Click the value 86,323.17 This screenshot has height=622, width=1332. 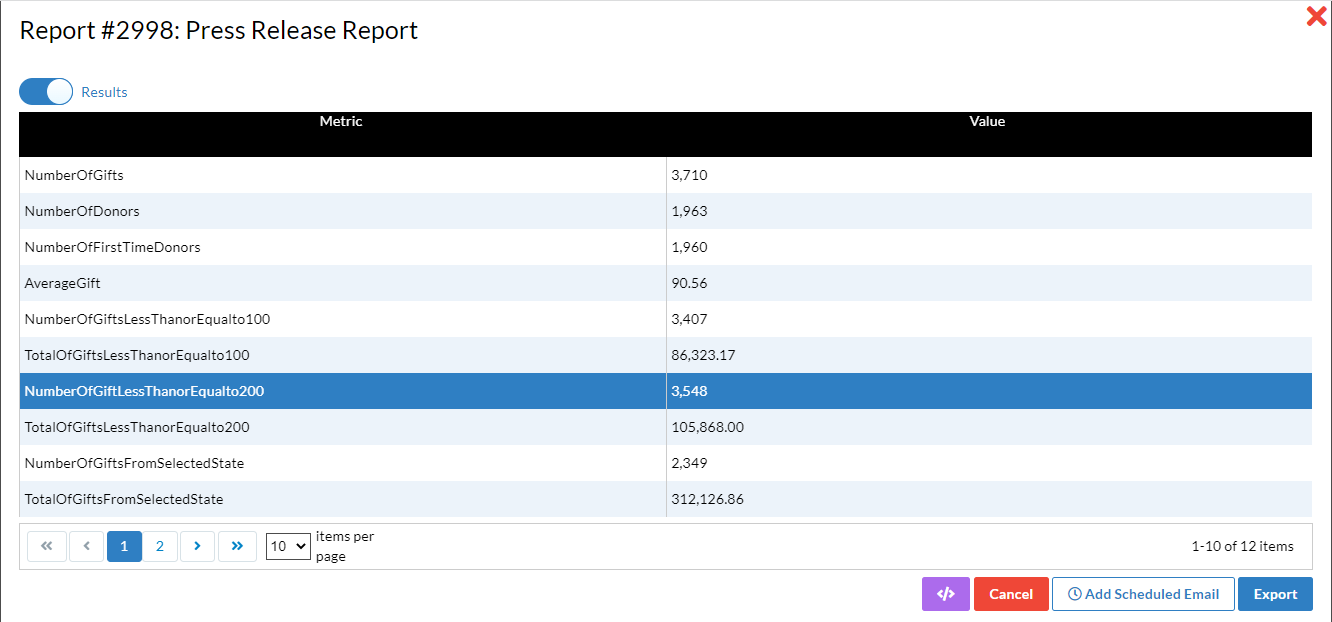[704, 355]
